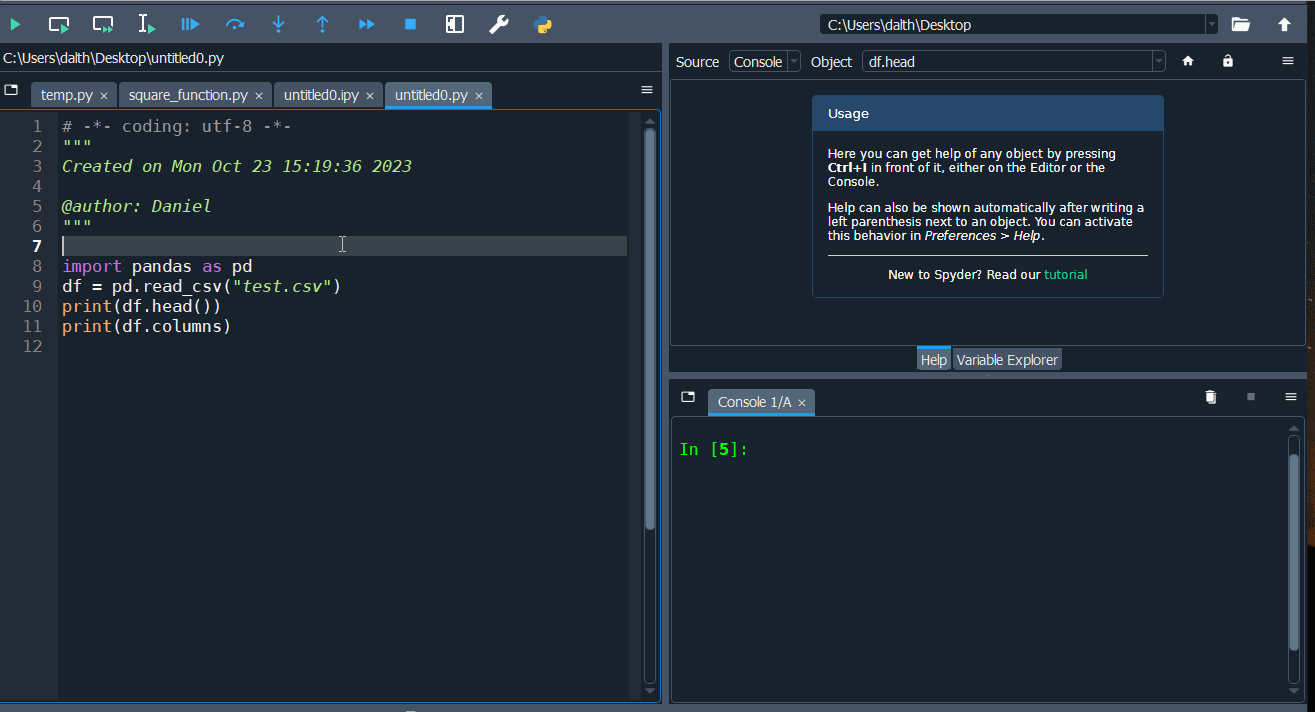
Task: Click the working directory path field
Action: [x=1012, y=24]
